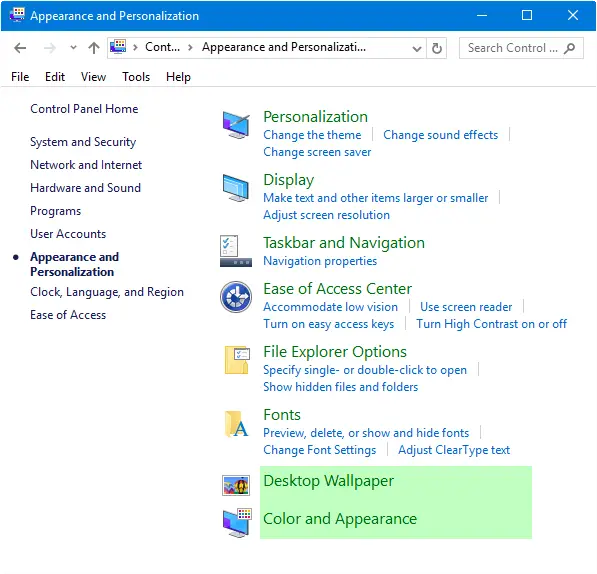Open the Ease of Access Center icon

(x=236, y=297)
